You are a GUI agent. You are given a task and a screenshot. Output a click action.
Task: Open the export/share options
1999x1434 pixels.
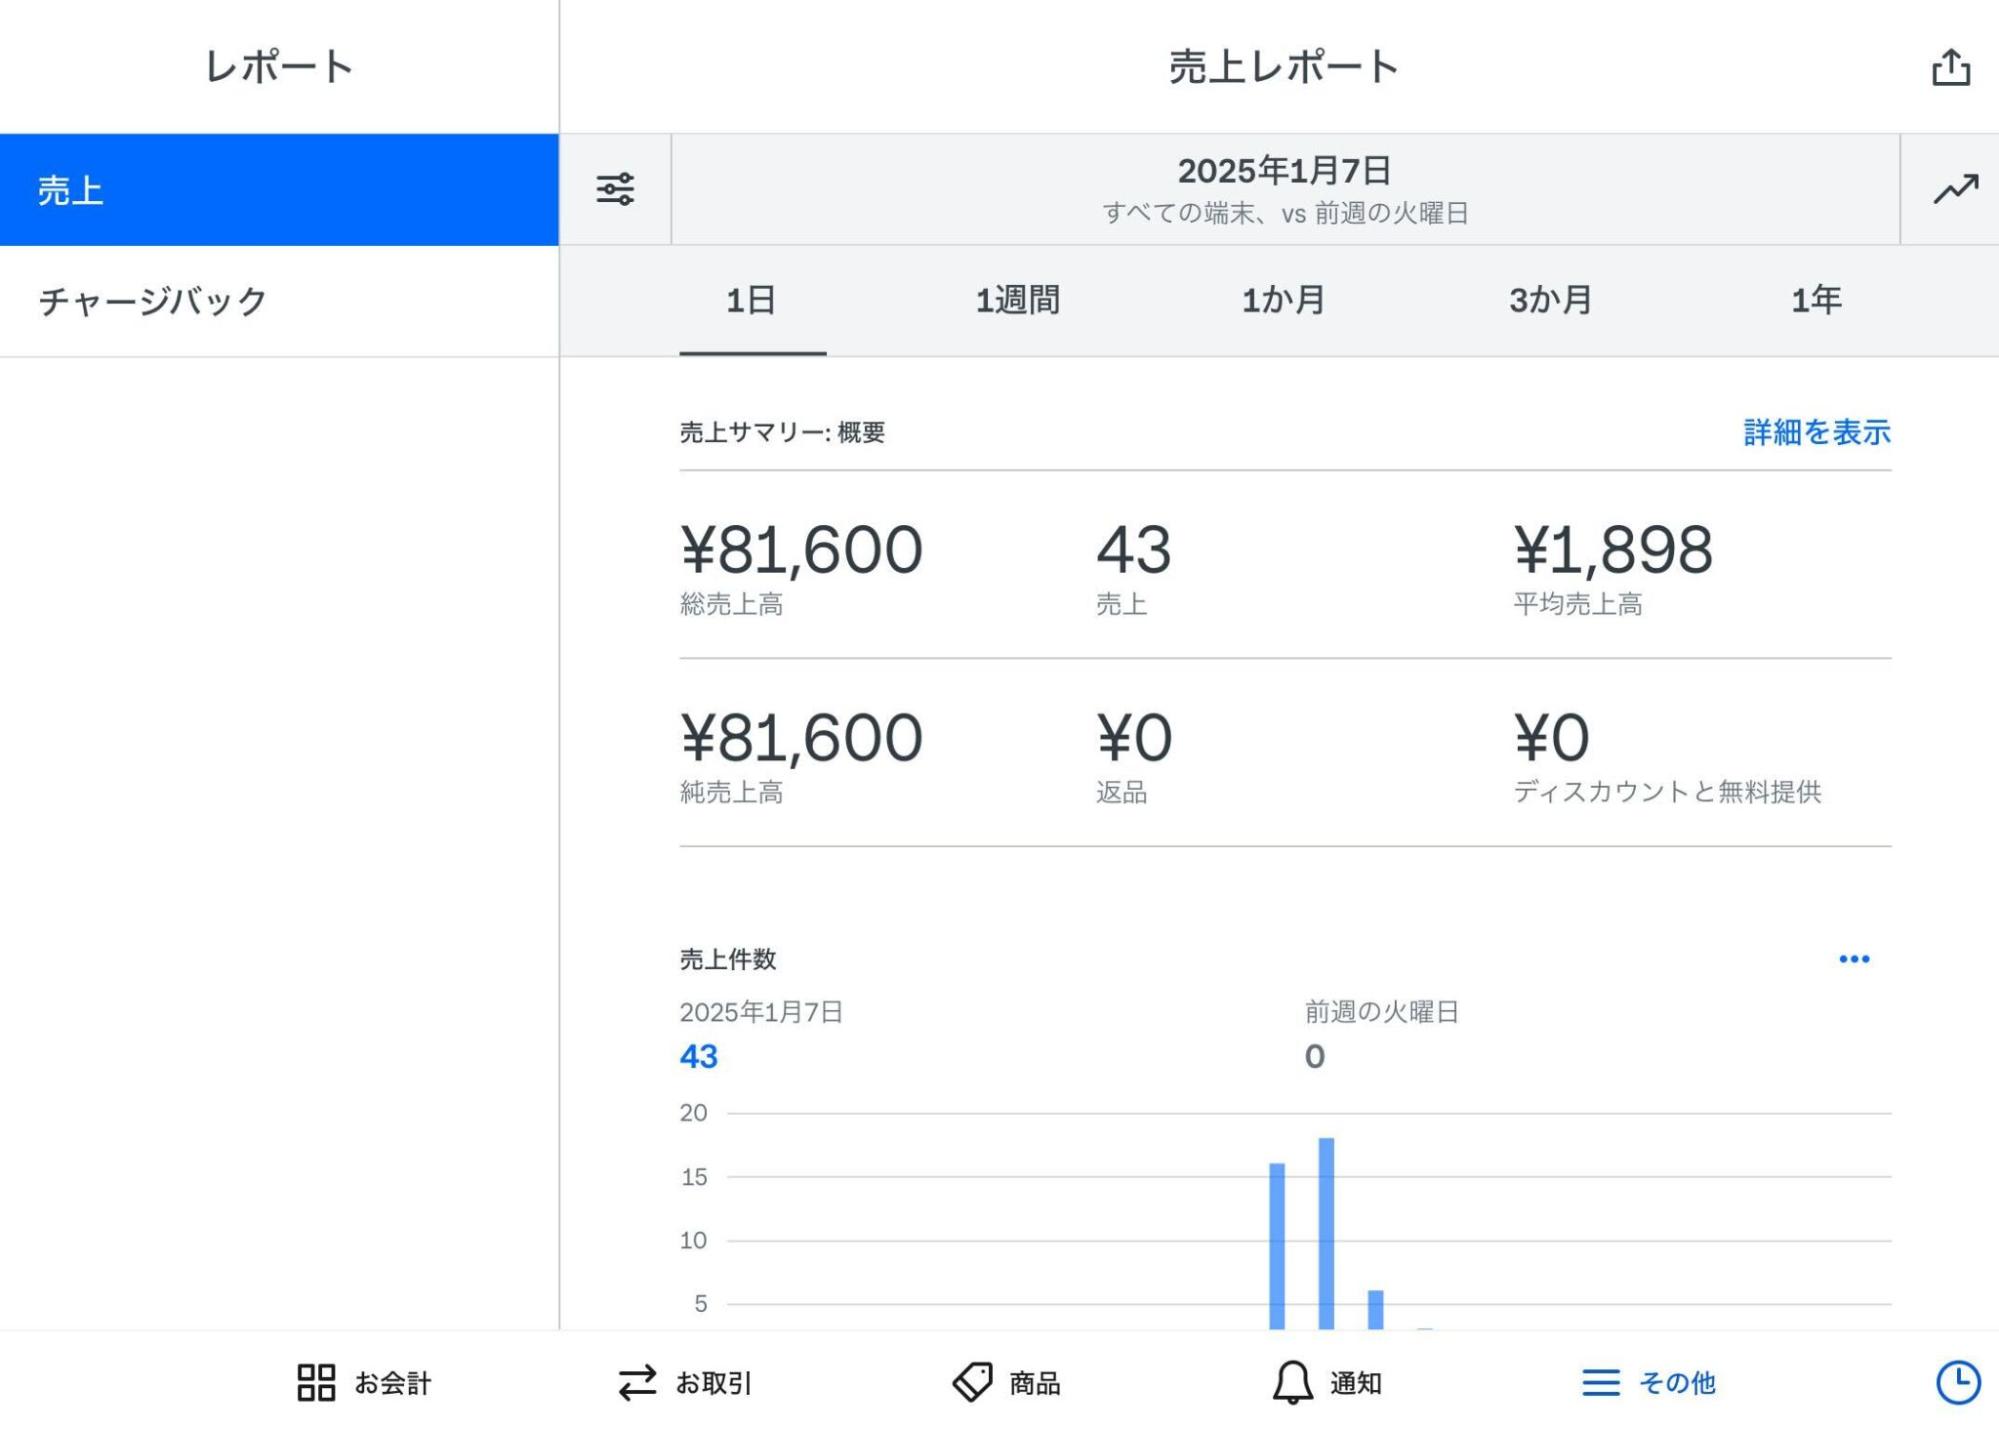[1948, 68]
